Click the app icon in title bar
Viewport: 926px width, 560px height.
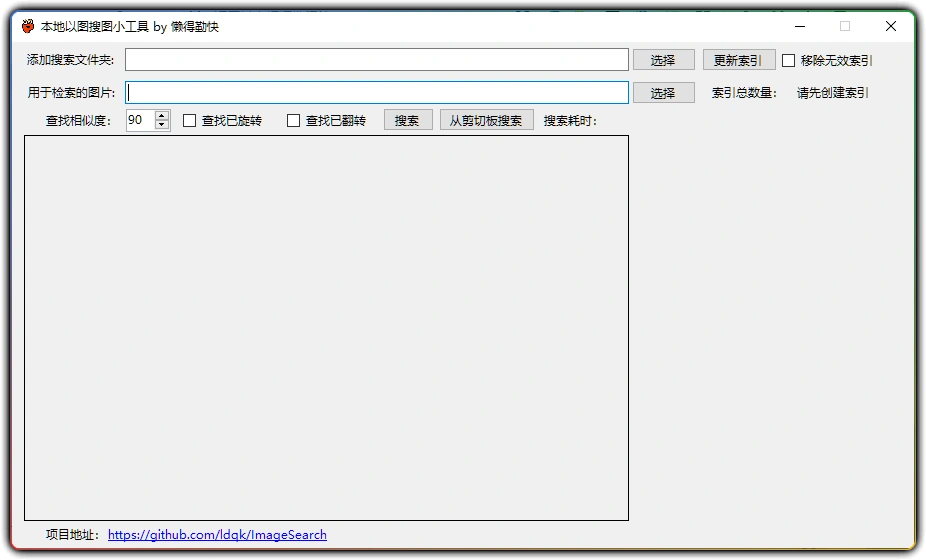[28, 26]
